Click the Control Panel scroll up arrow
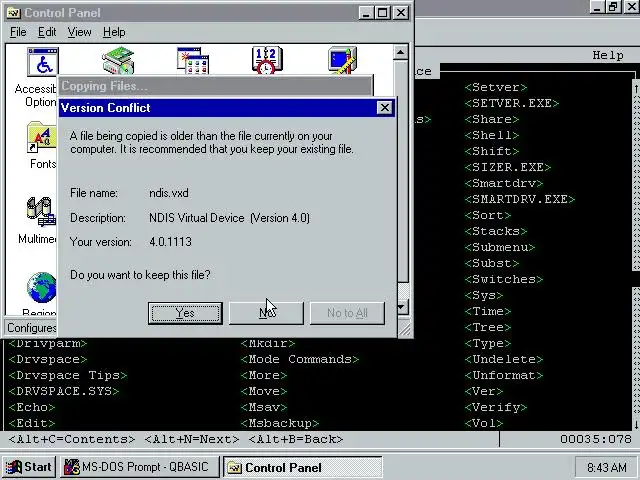This screenshot has width=640, height=480. click(x=401, y=52)
